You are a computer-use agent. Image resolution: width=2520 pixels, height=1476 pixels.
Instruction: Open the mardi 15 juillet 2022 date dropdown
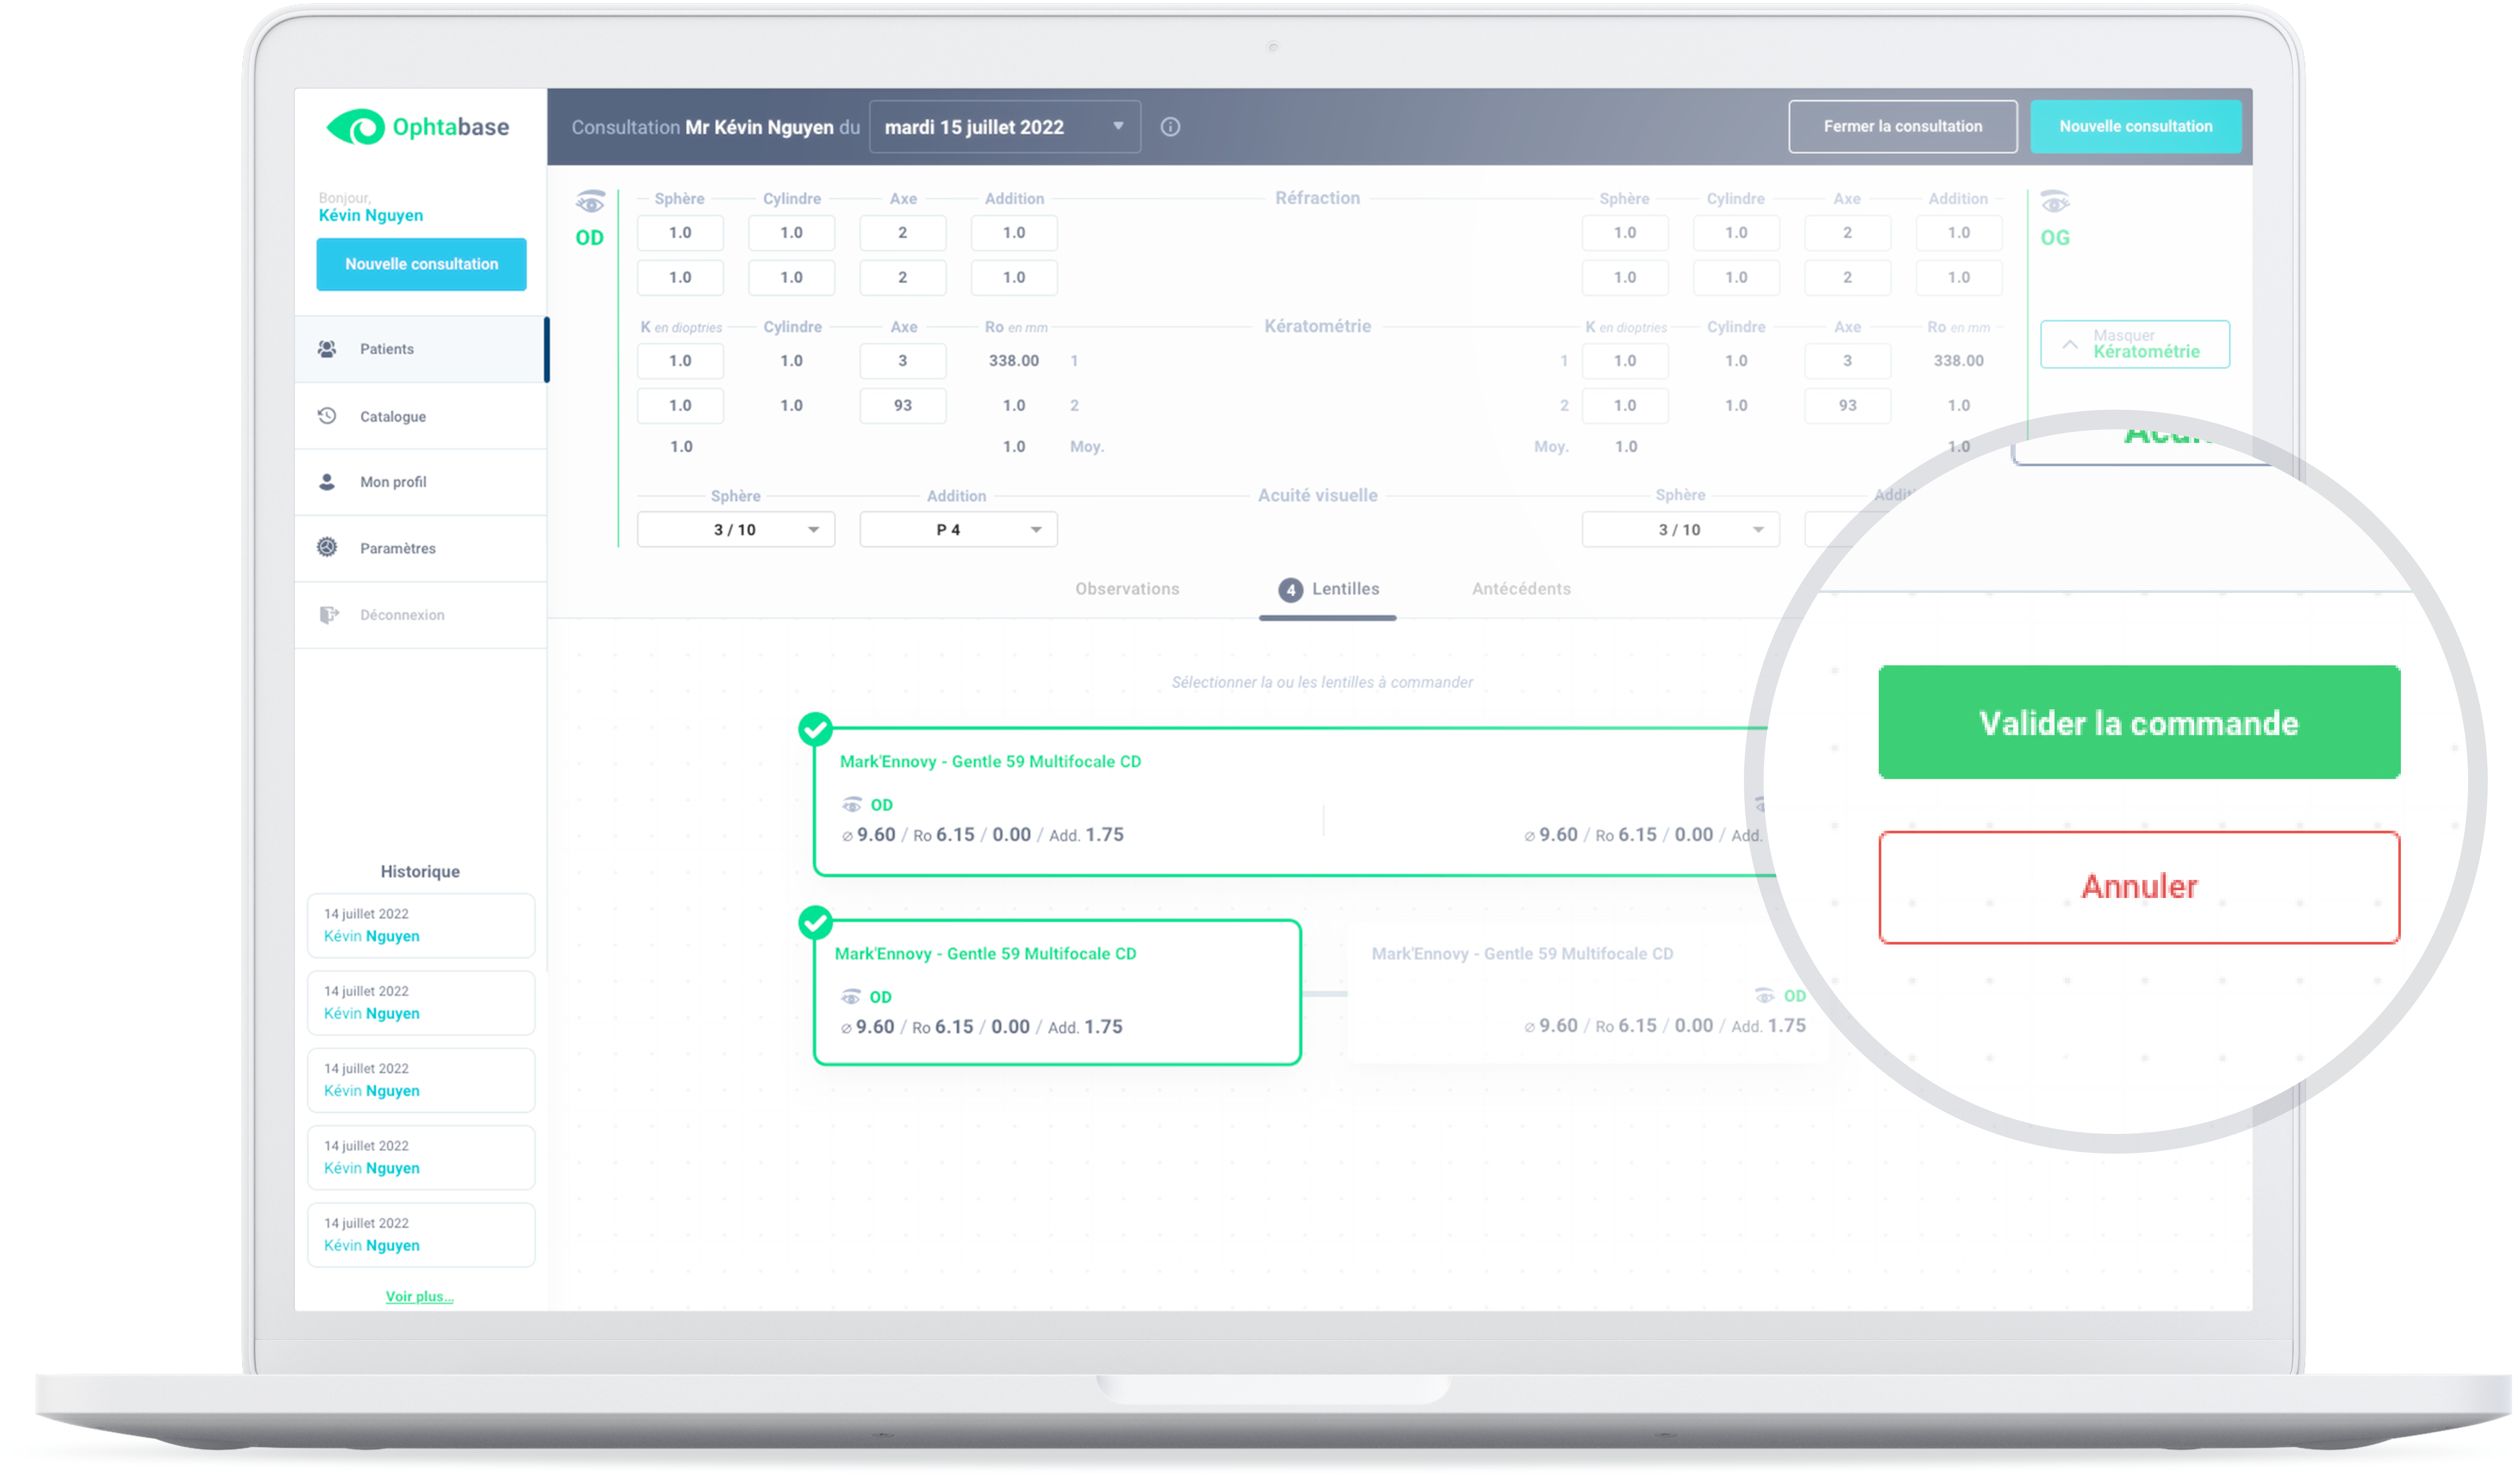point(1004,127)
